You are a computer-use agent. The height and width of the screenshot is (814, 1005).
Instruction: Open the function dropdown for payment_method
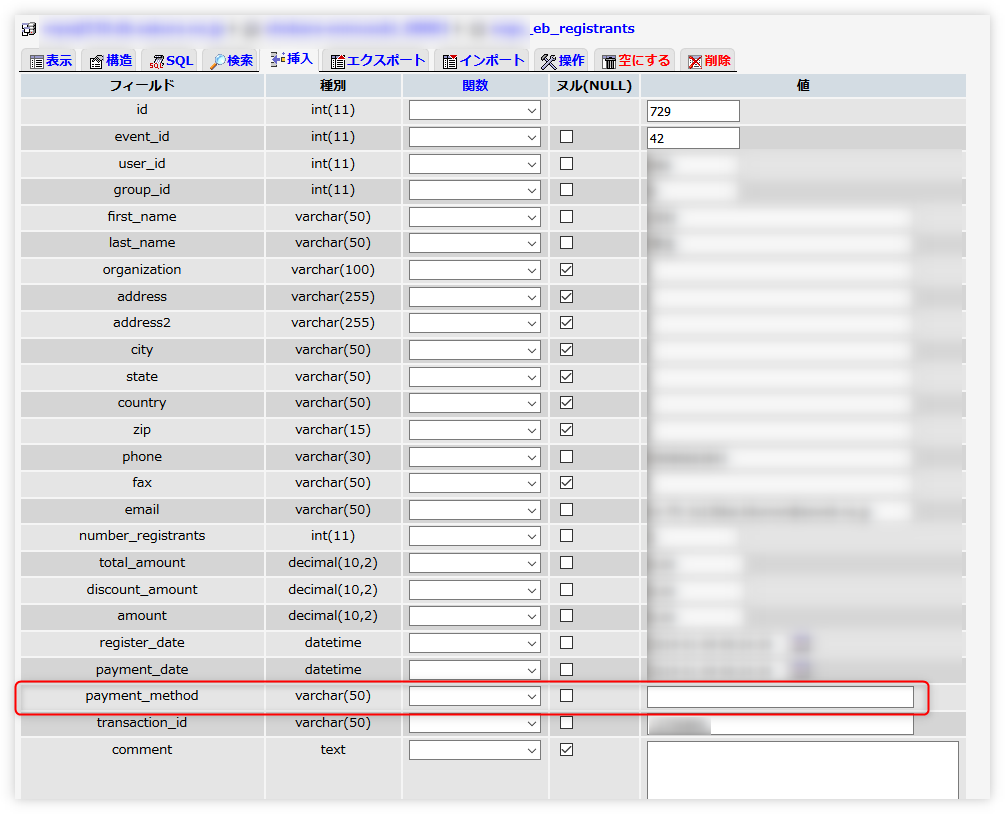(475, 696)
